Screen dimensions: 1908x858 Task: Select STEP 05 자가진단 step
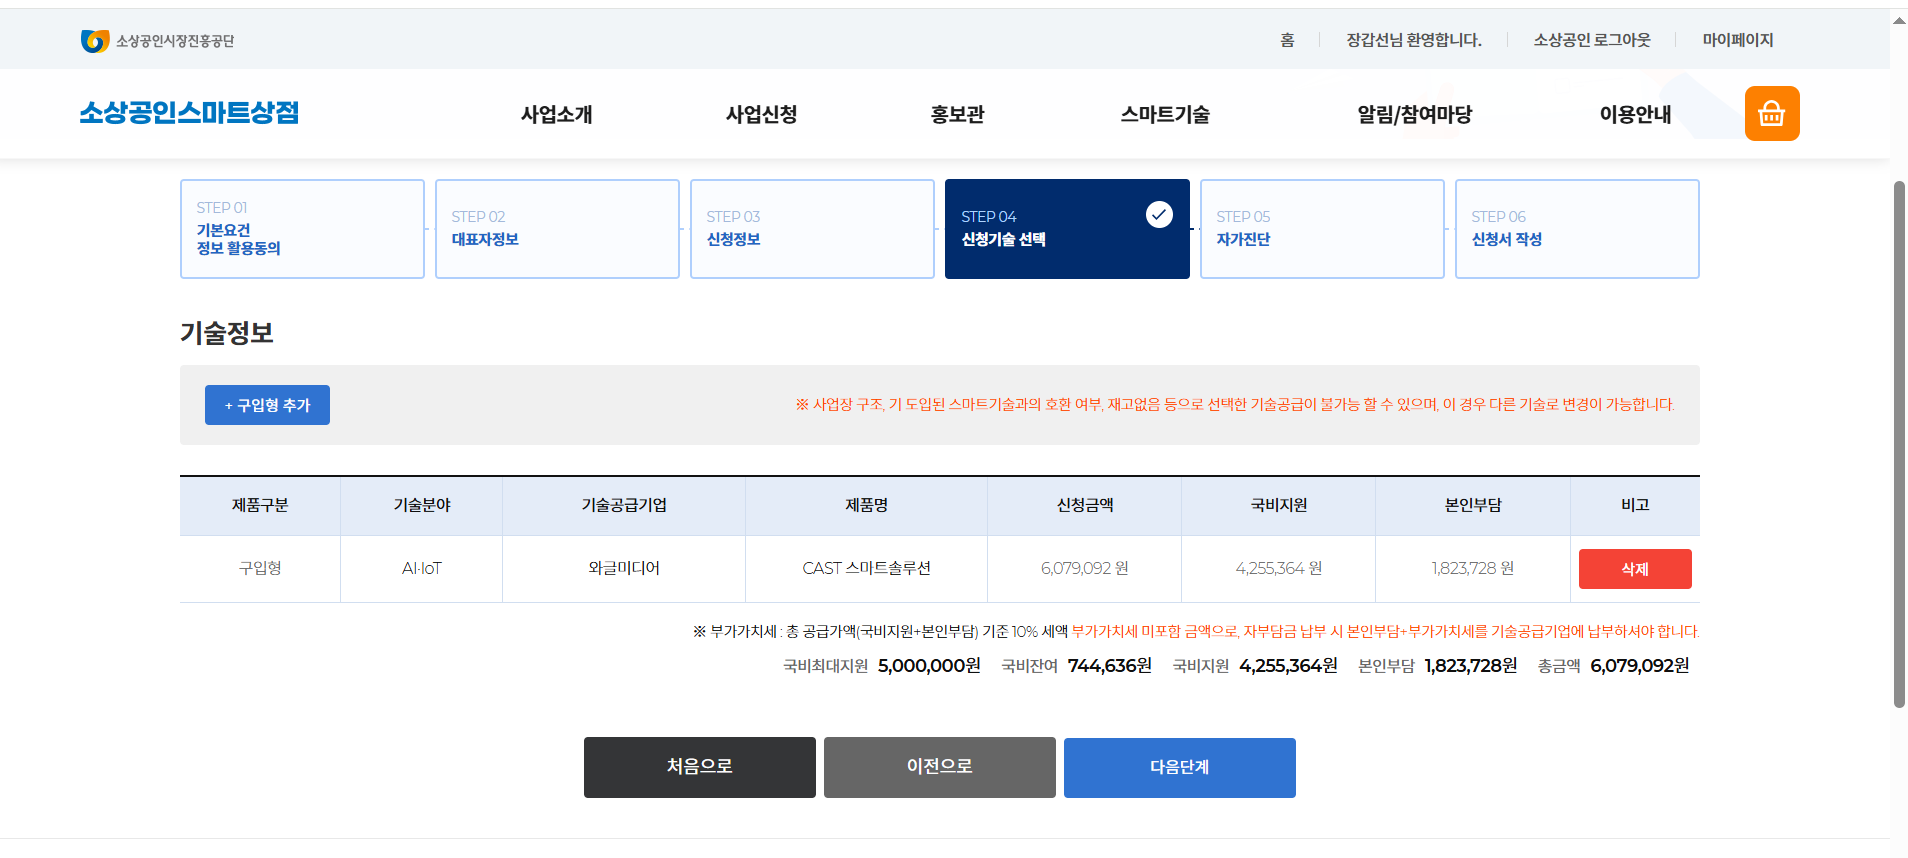[x=1322, y=229]
